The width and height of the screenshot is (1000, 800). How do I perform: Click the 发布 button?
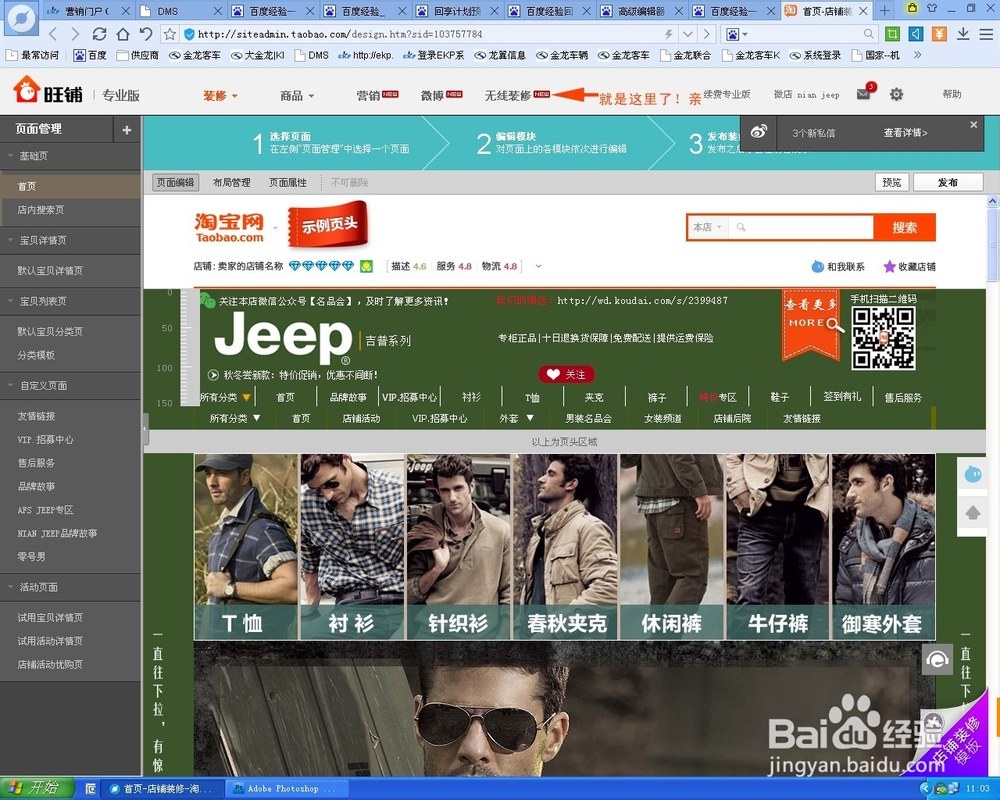pyautogui.click(x=948, y=182)
